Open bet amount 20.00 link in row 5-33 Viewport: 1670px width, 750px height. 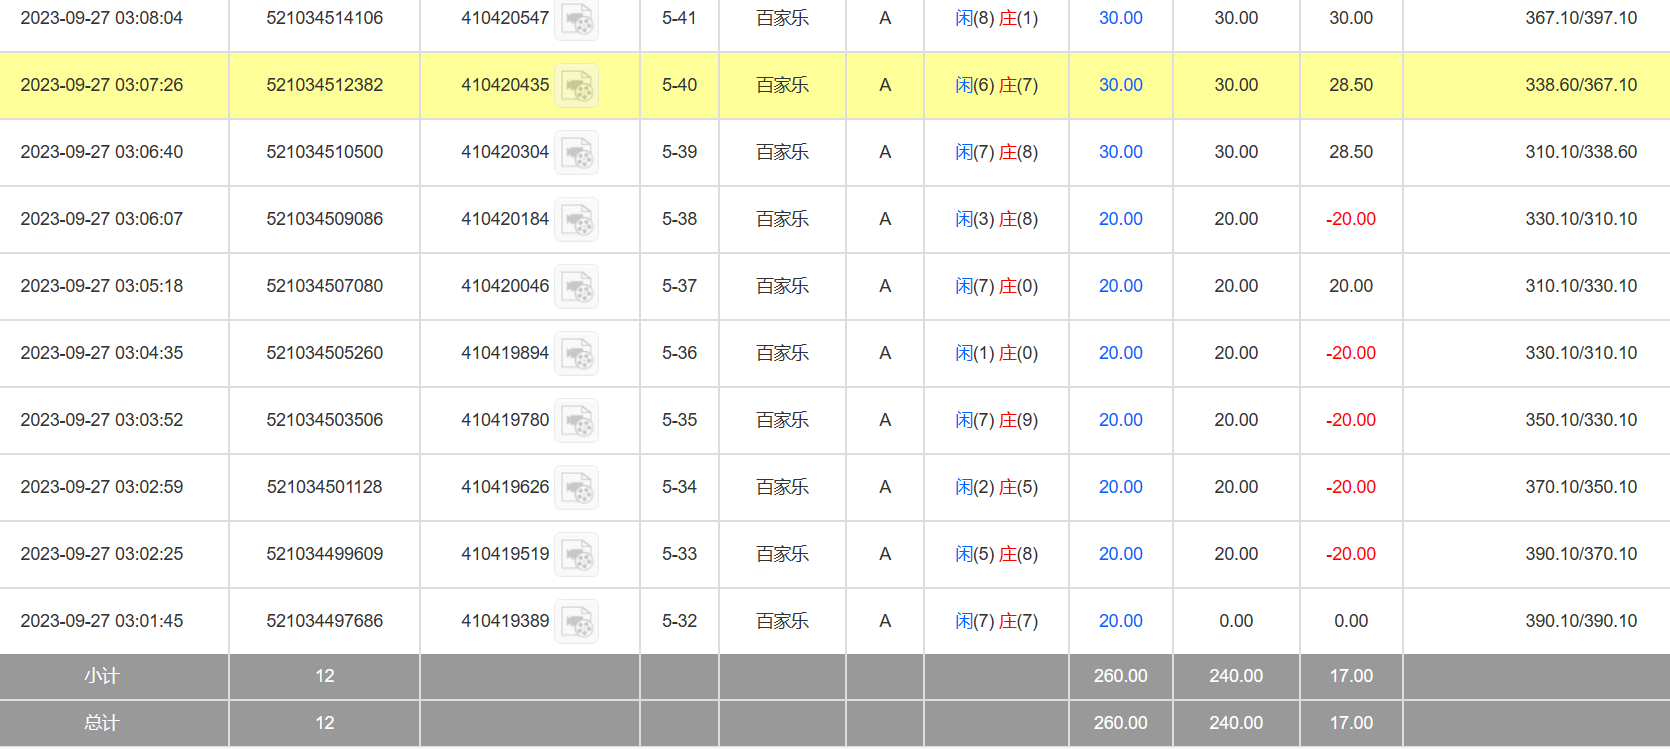click(1120, 554)
